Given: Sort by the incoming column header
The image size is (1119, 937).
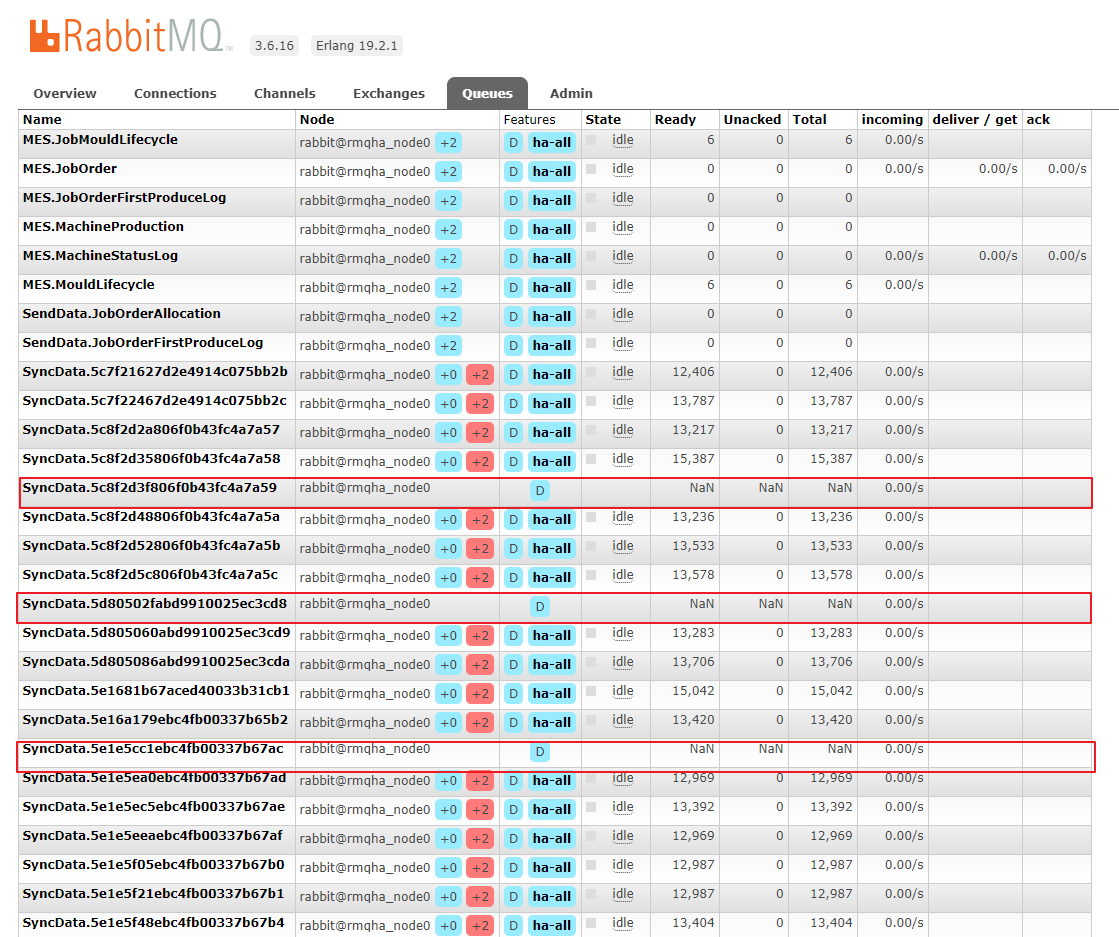Looking at the screenshot, I should tap(892, 119).
